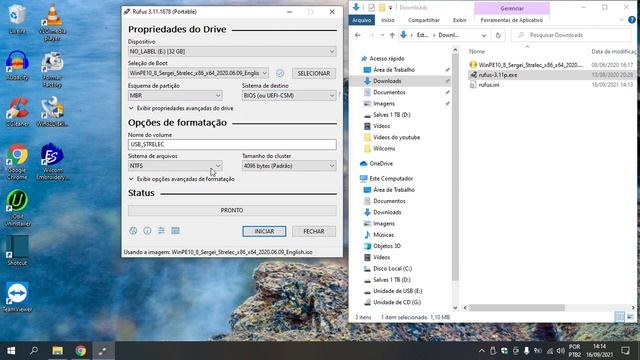Expand advanced format options section
Screen dimensions: 640x360
pos(182,179)
